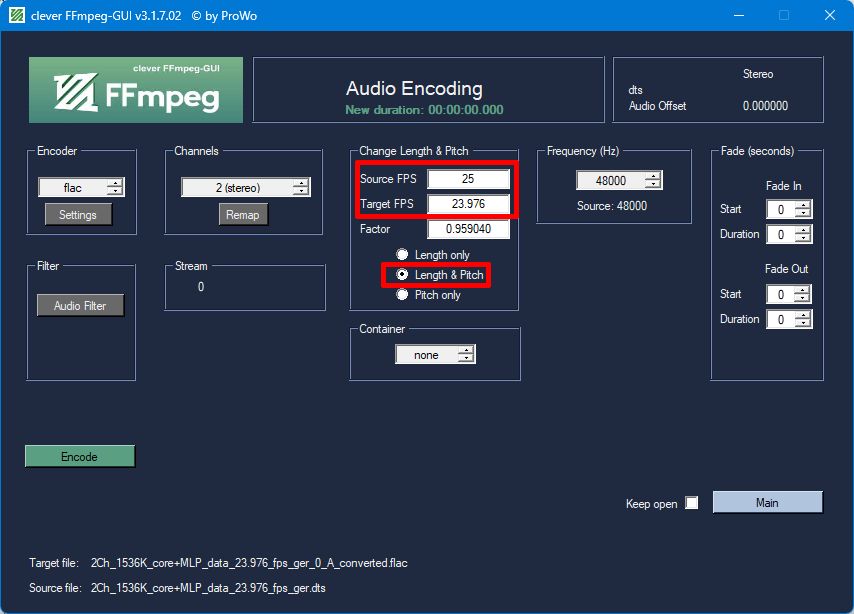Click Source file name text
The width and height of the screenshot is (854, 614).
[208, 588]
